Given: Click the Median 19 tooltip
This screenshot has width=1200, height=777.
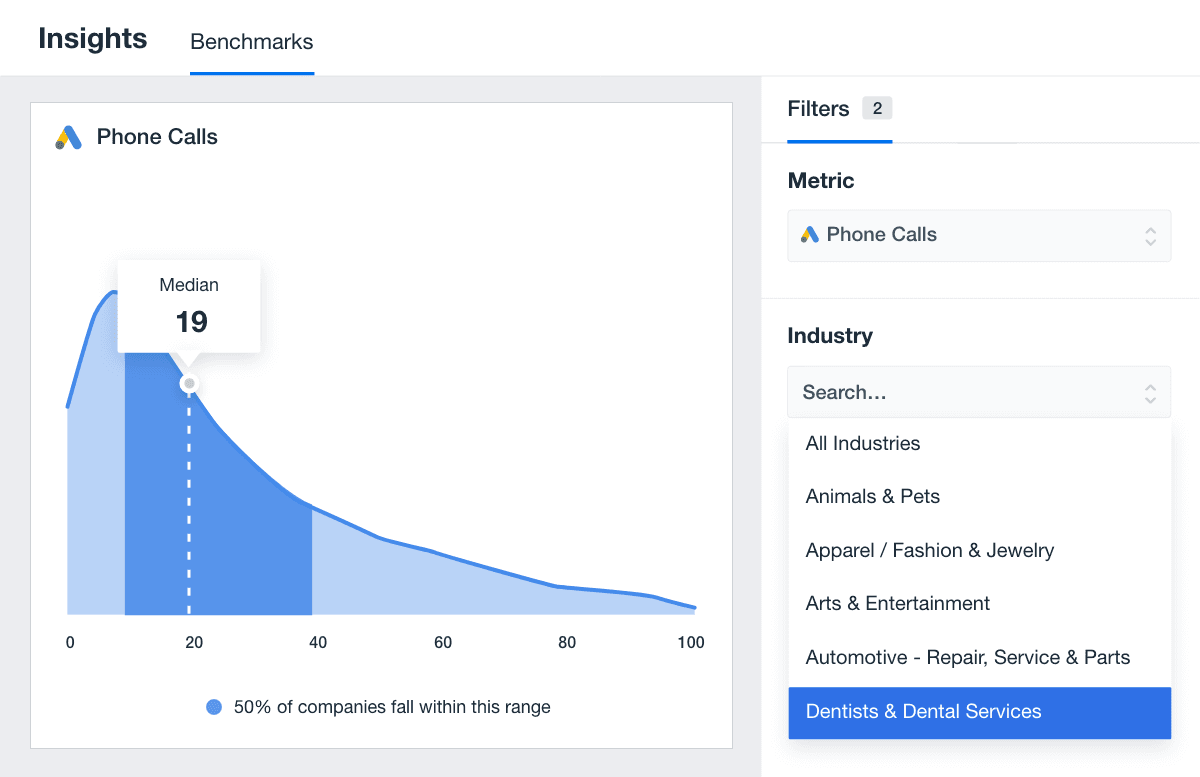Looking at the screenshot, I should pos(189,306).
